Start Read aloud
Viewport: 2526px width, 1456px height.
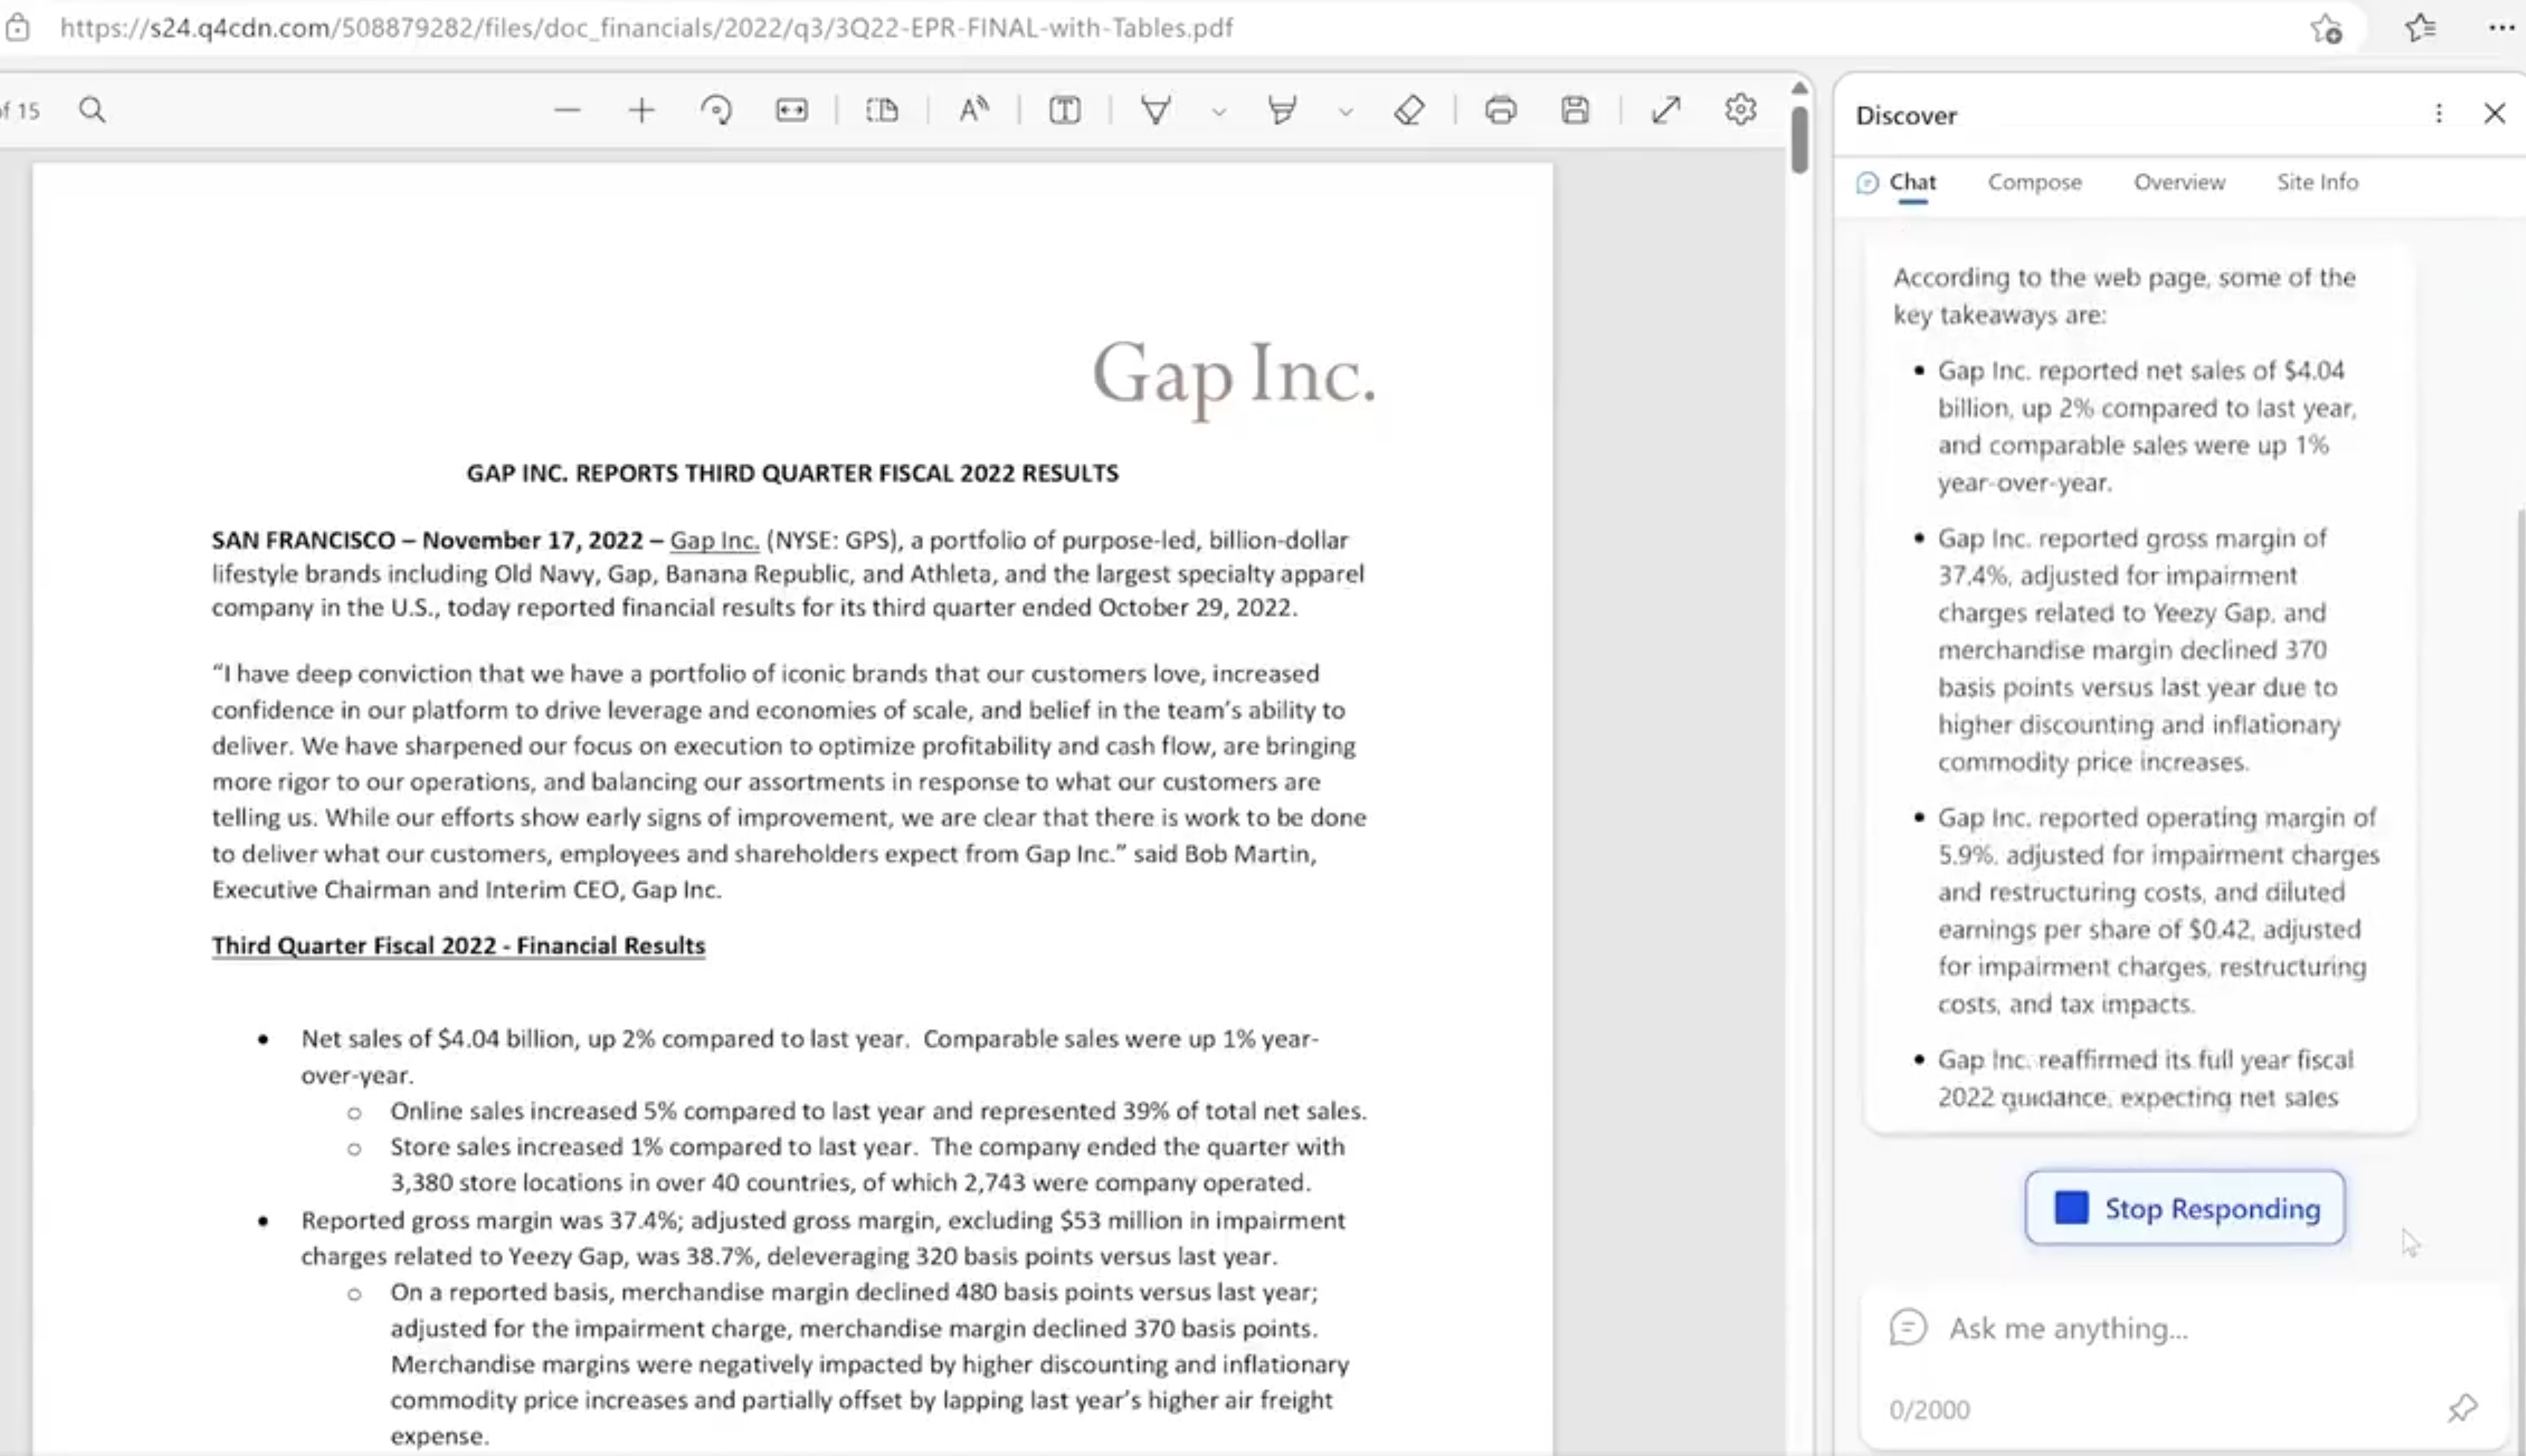pyautogui.click(x=974, y=110)
